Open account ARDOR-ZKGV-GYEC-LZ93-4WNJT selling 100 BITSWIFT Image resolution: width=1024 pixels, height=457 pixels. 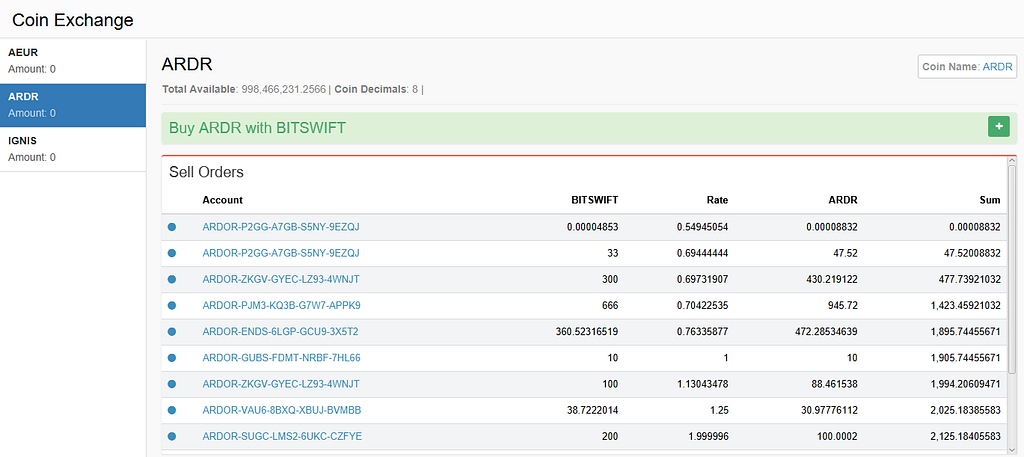281,384
